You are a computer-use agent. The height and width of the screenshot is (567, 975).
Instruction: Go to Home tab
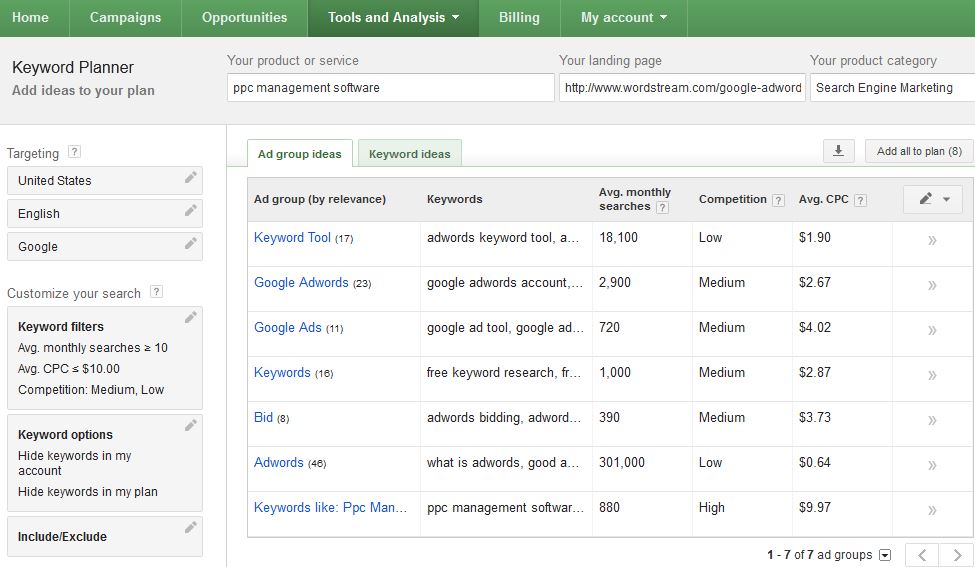(30, 18)
